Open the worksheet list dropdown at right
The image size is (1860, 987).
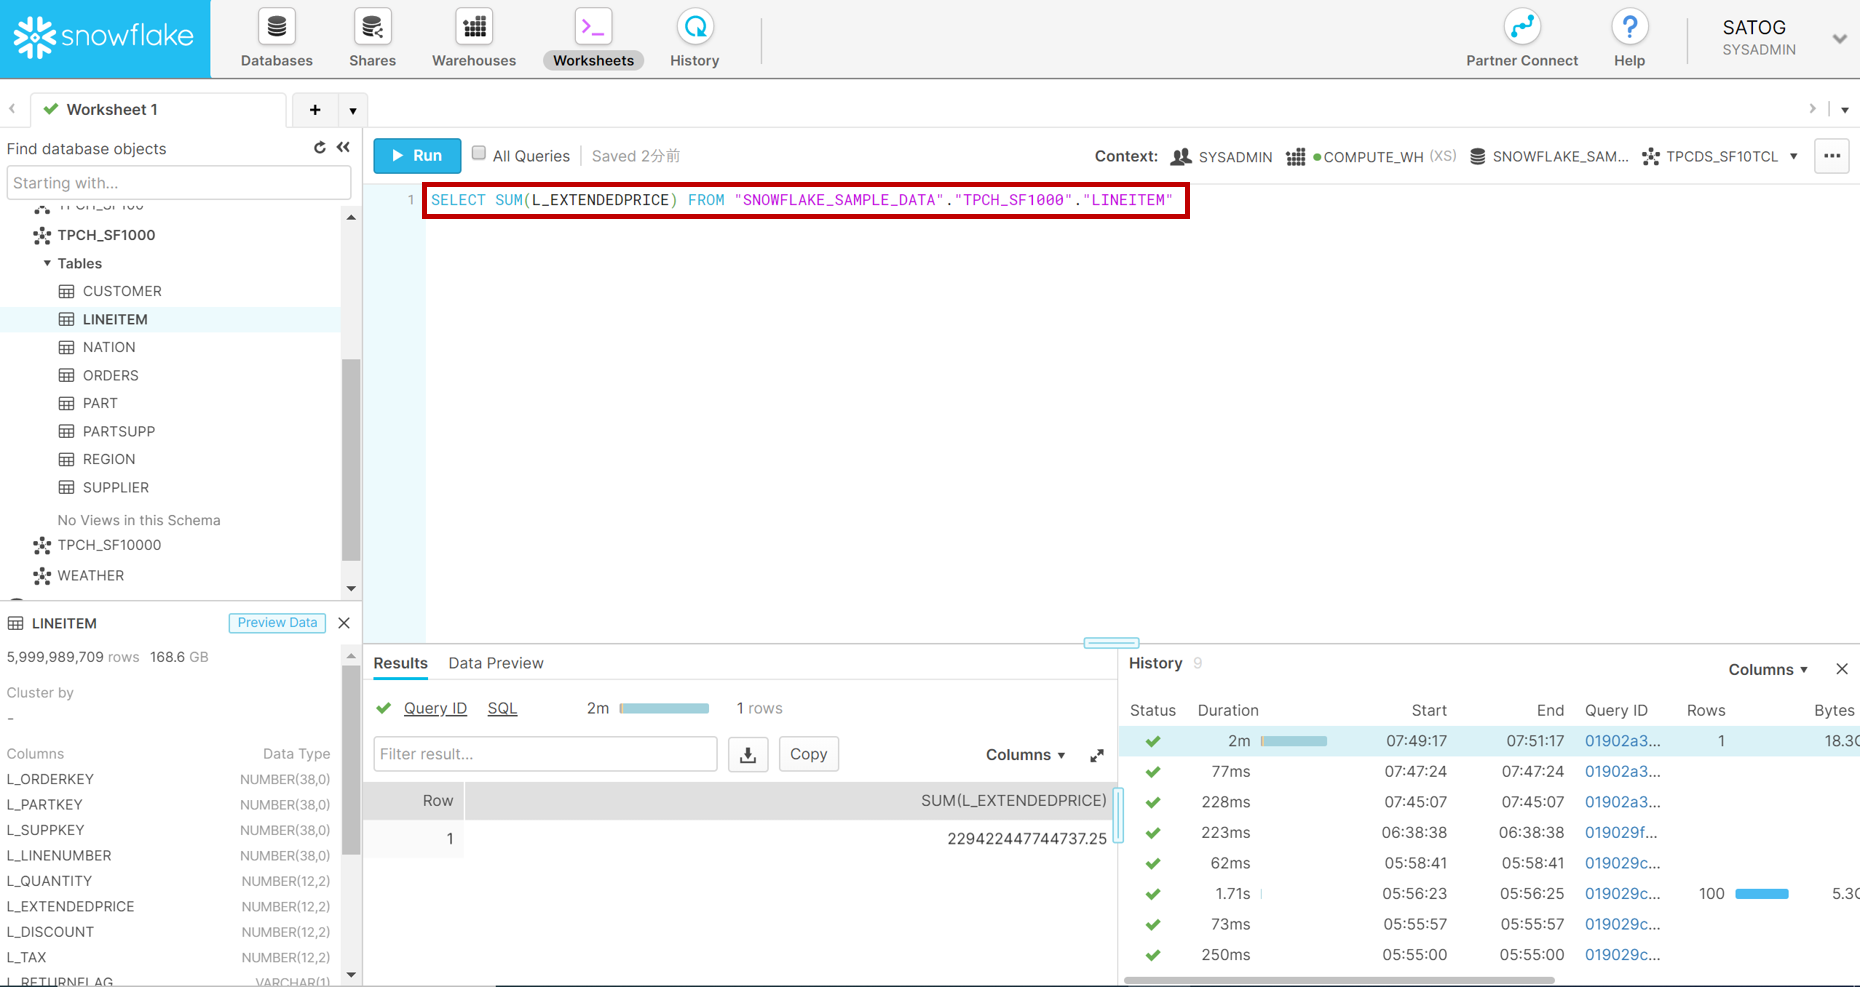(x=1845, y=110)
